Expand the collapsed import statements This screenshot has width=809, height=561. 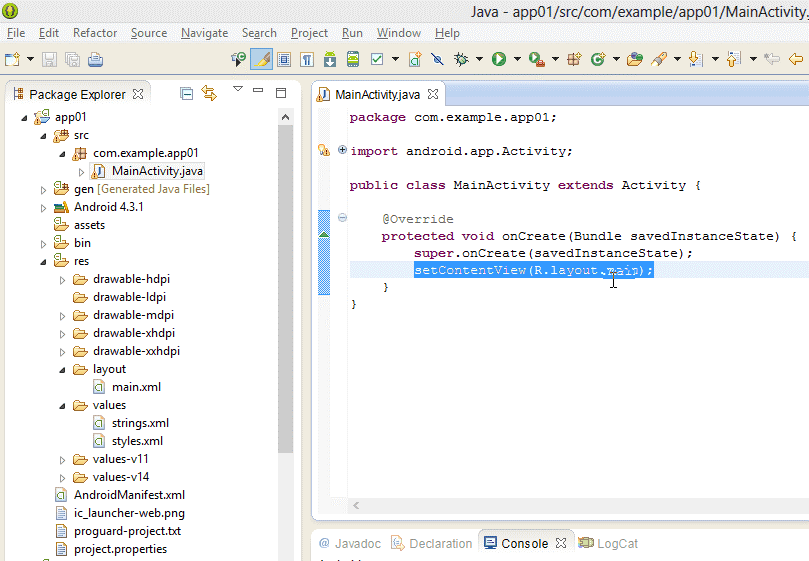[x=343, y=151]
